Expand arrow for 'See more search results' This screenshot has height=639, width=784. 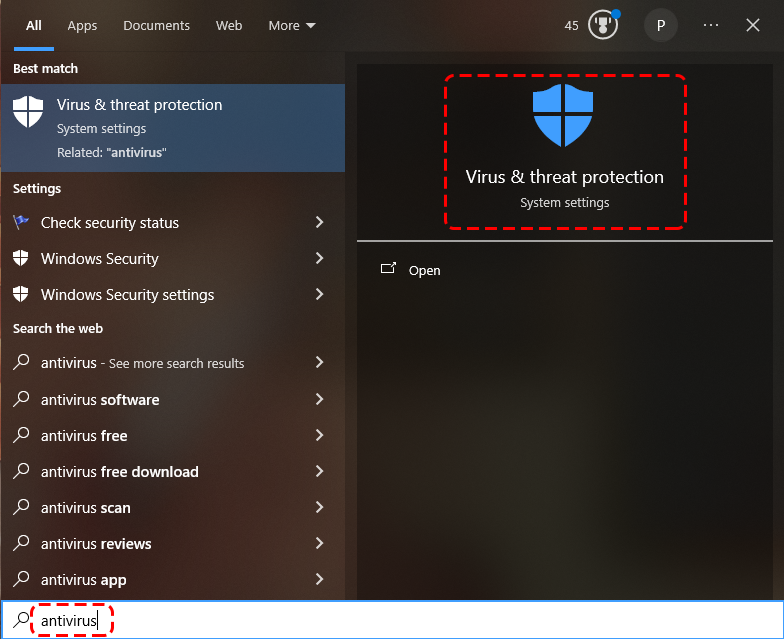click(x=320, y=362)
